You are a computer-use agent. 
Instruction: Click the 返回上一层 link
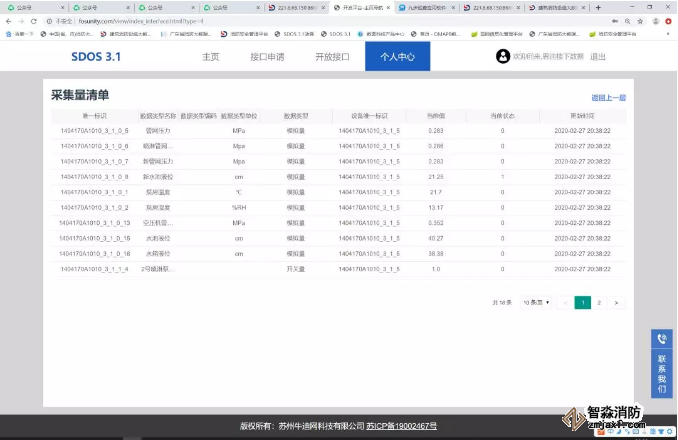point(608,98)
